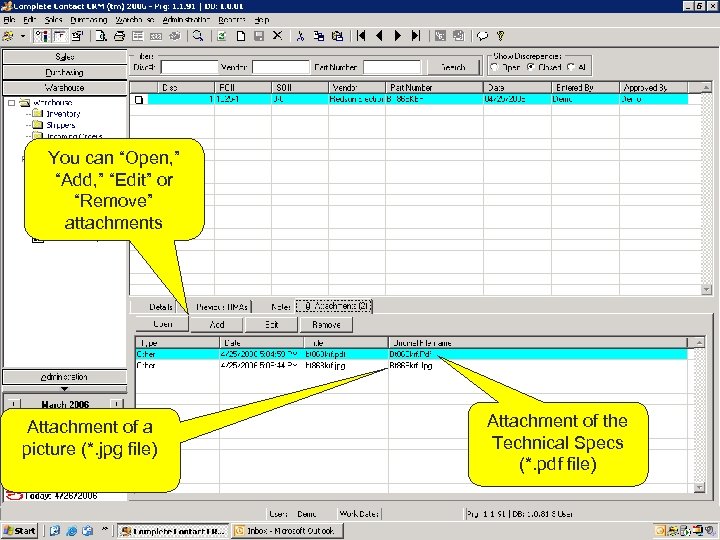
Task: Toggle the calendar pane toolbar button
Action: (60, 36)
